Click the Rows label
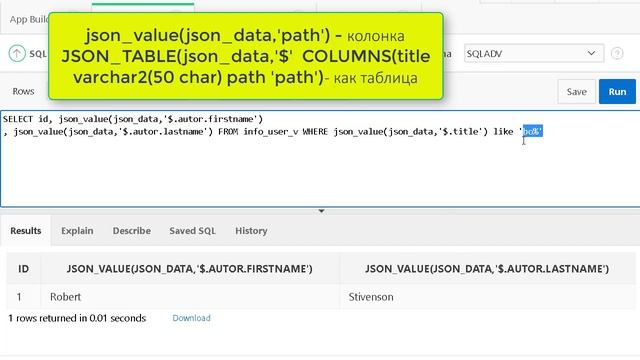640x360 pixels. click(23, 91)
